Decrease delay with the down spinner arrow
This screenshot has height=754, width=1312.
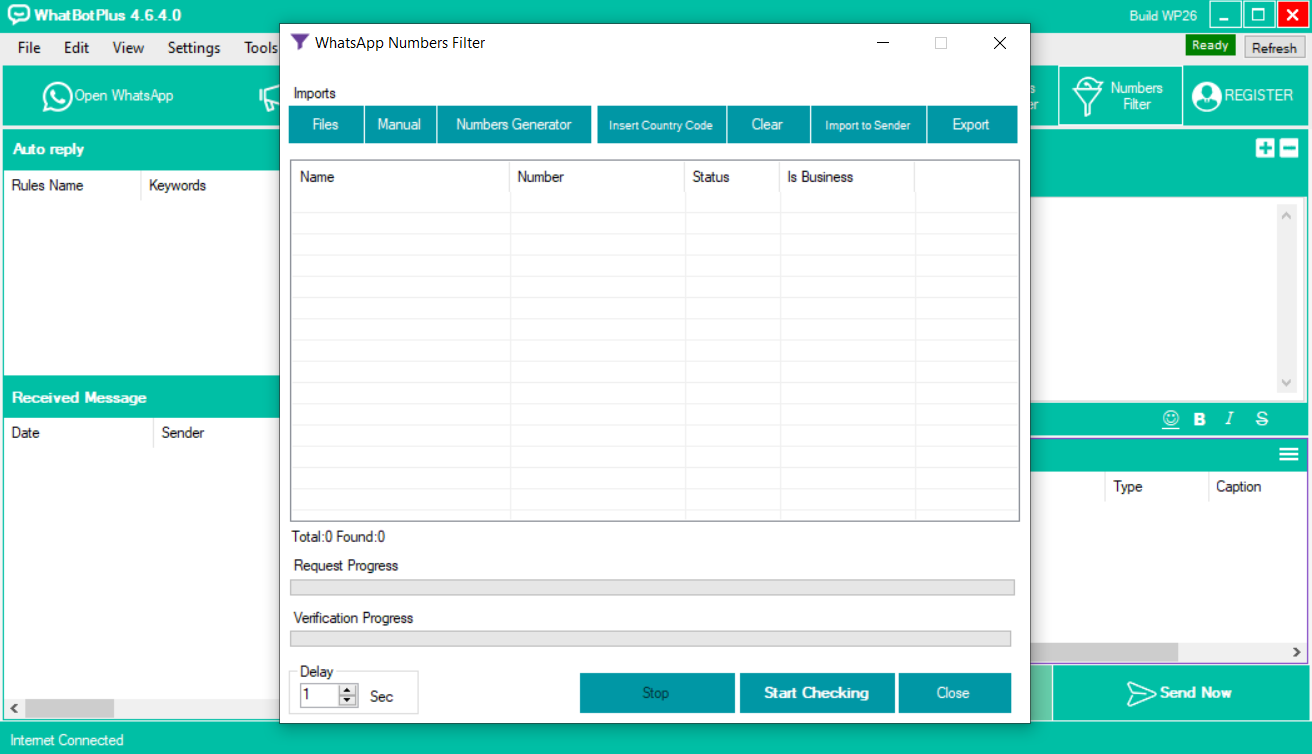[x=347, y=700]
